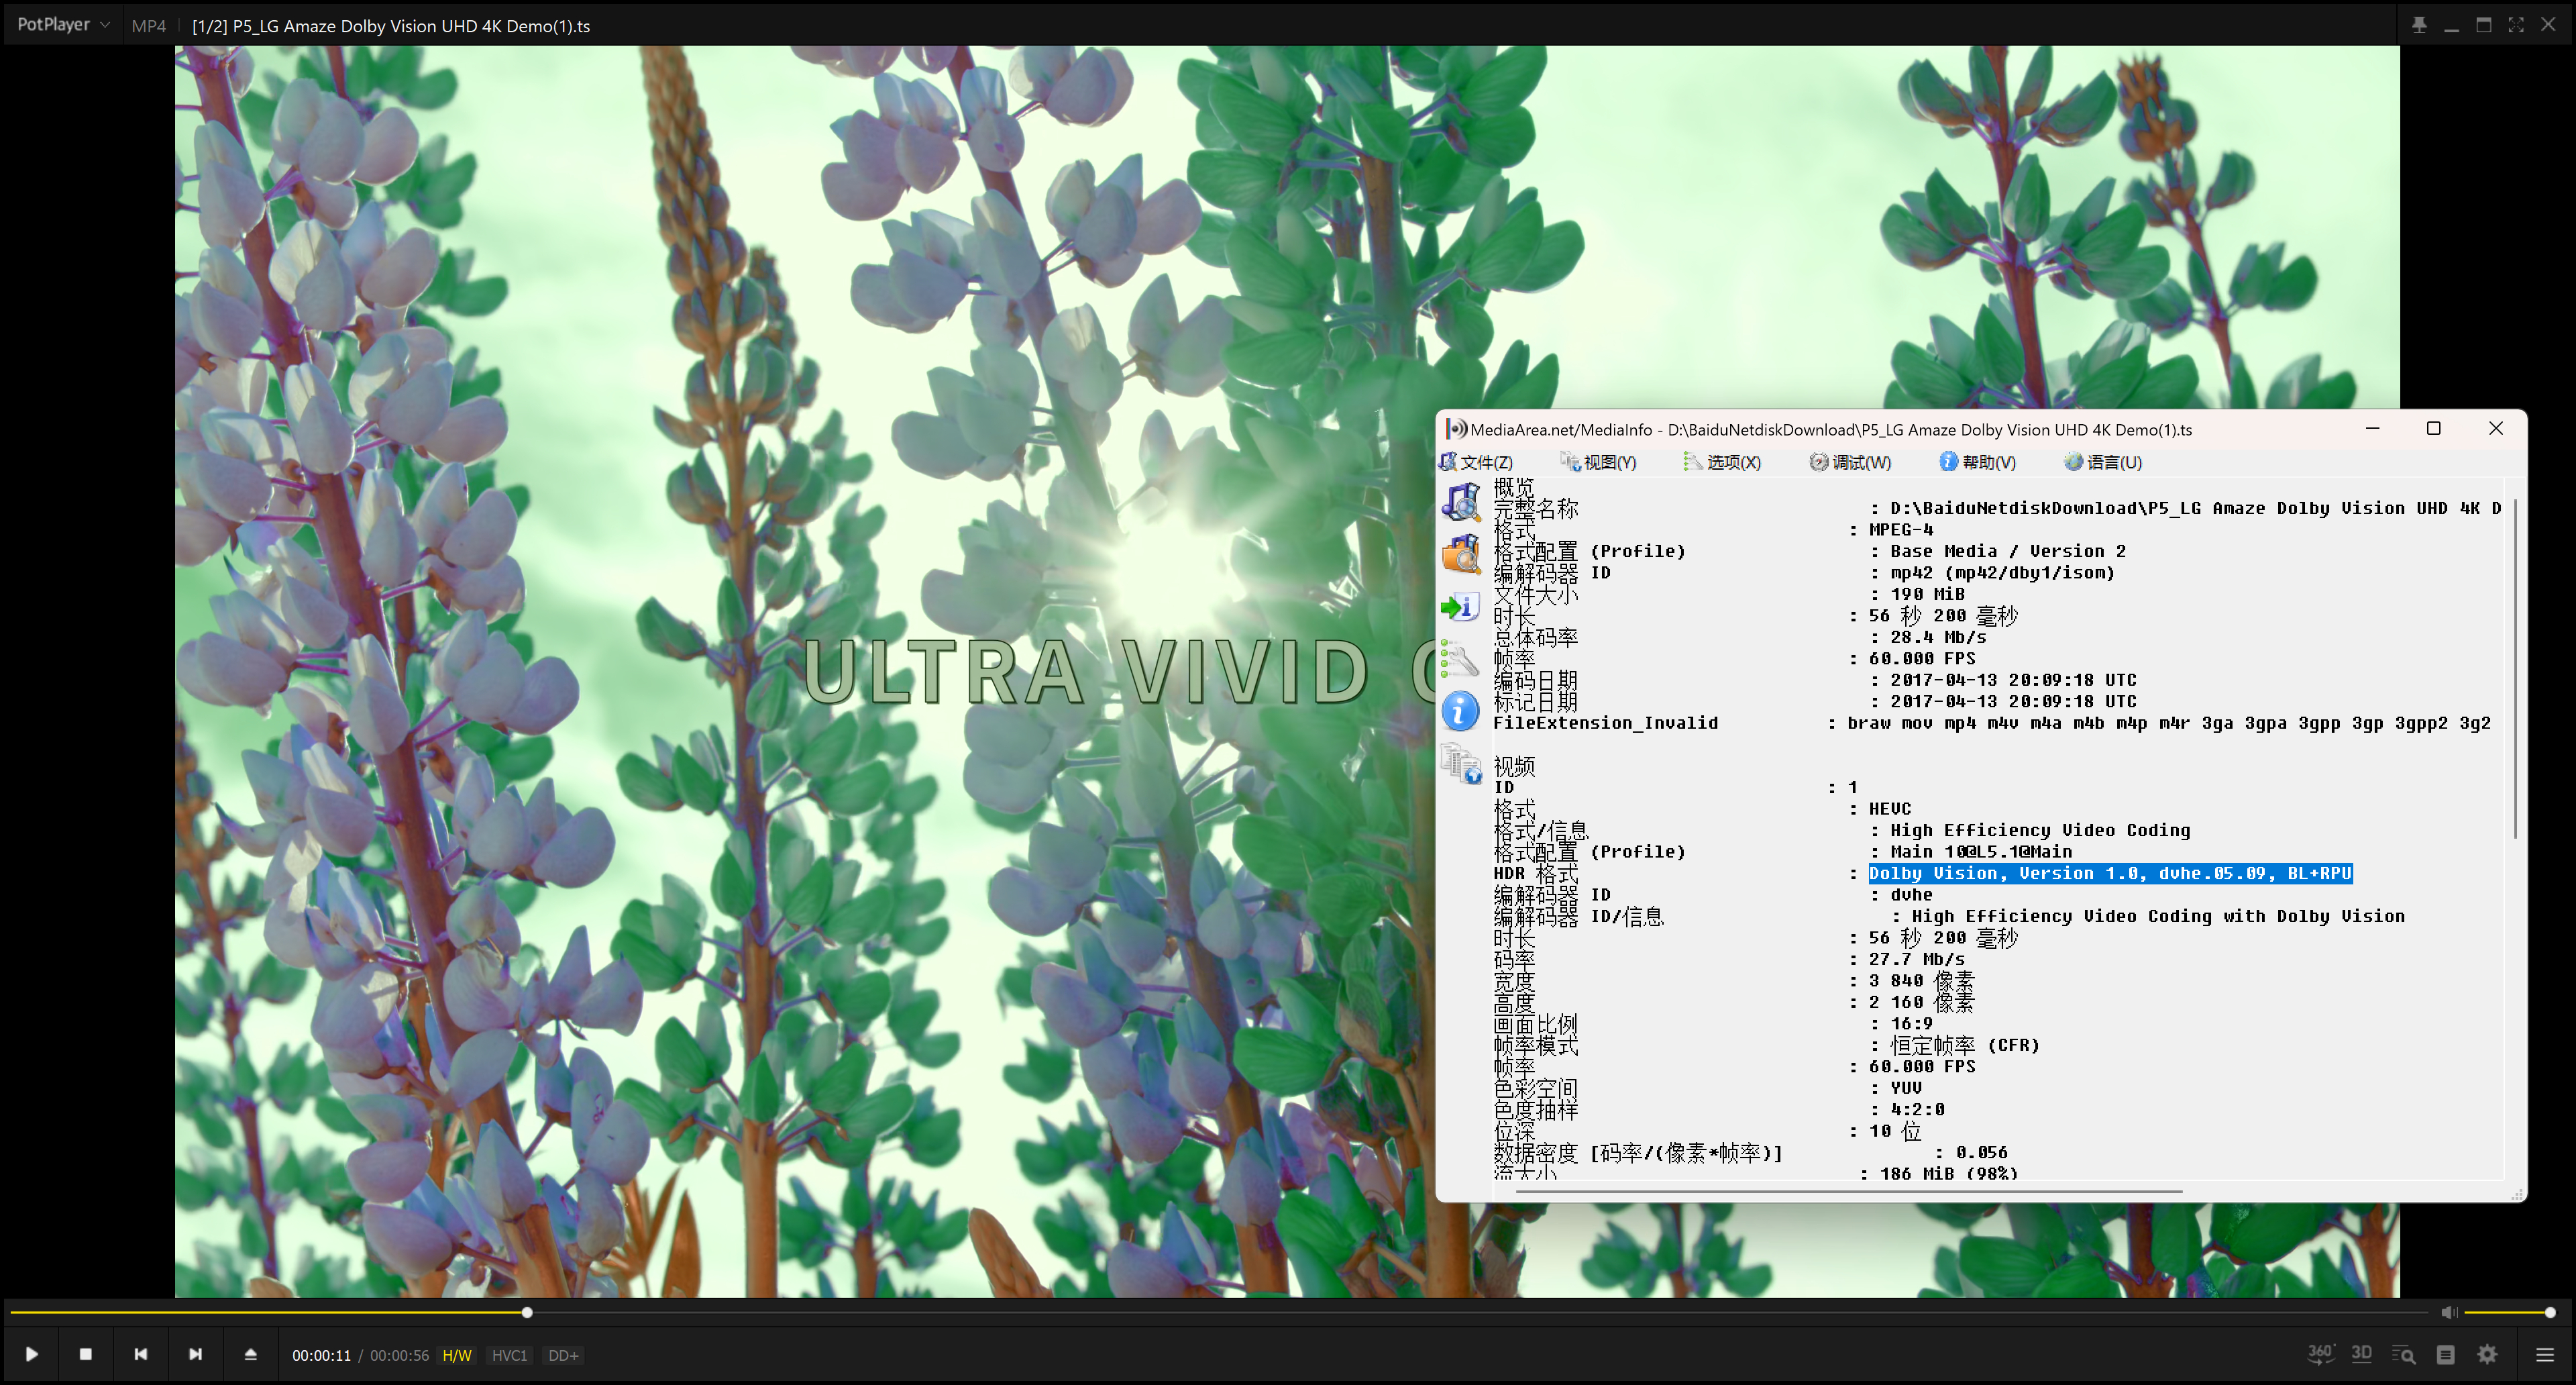Open the 选项(X) menu in MediaInfo

pyautogui.click(x=1722, y=461)
